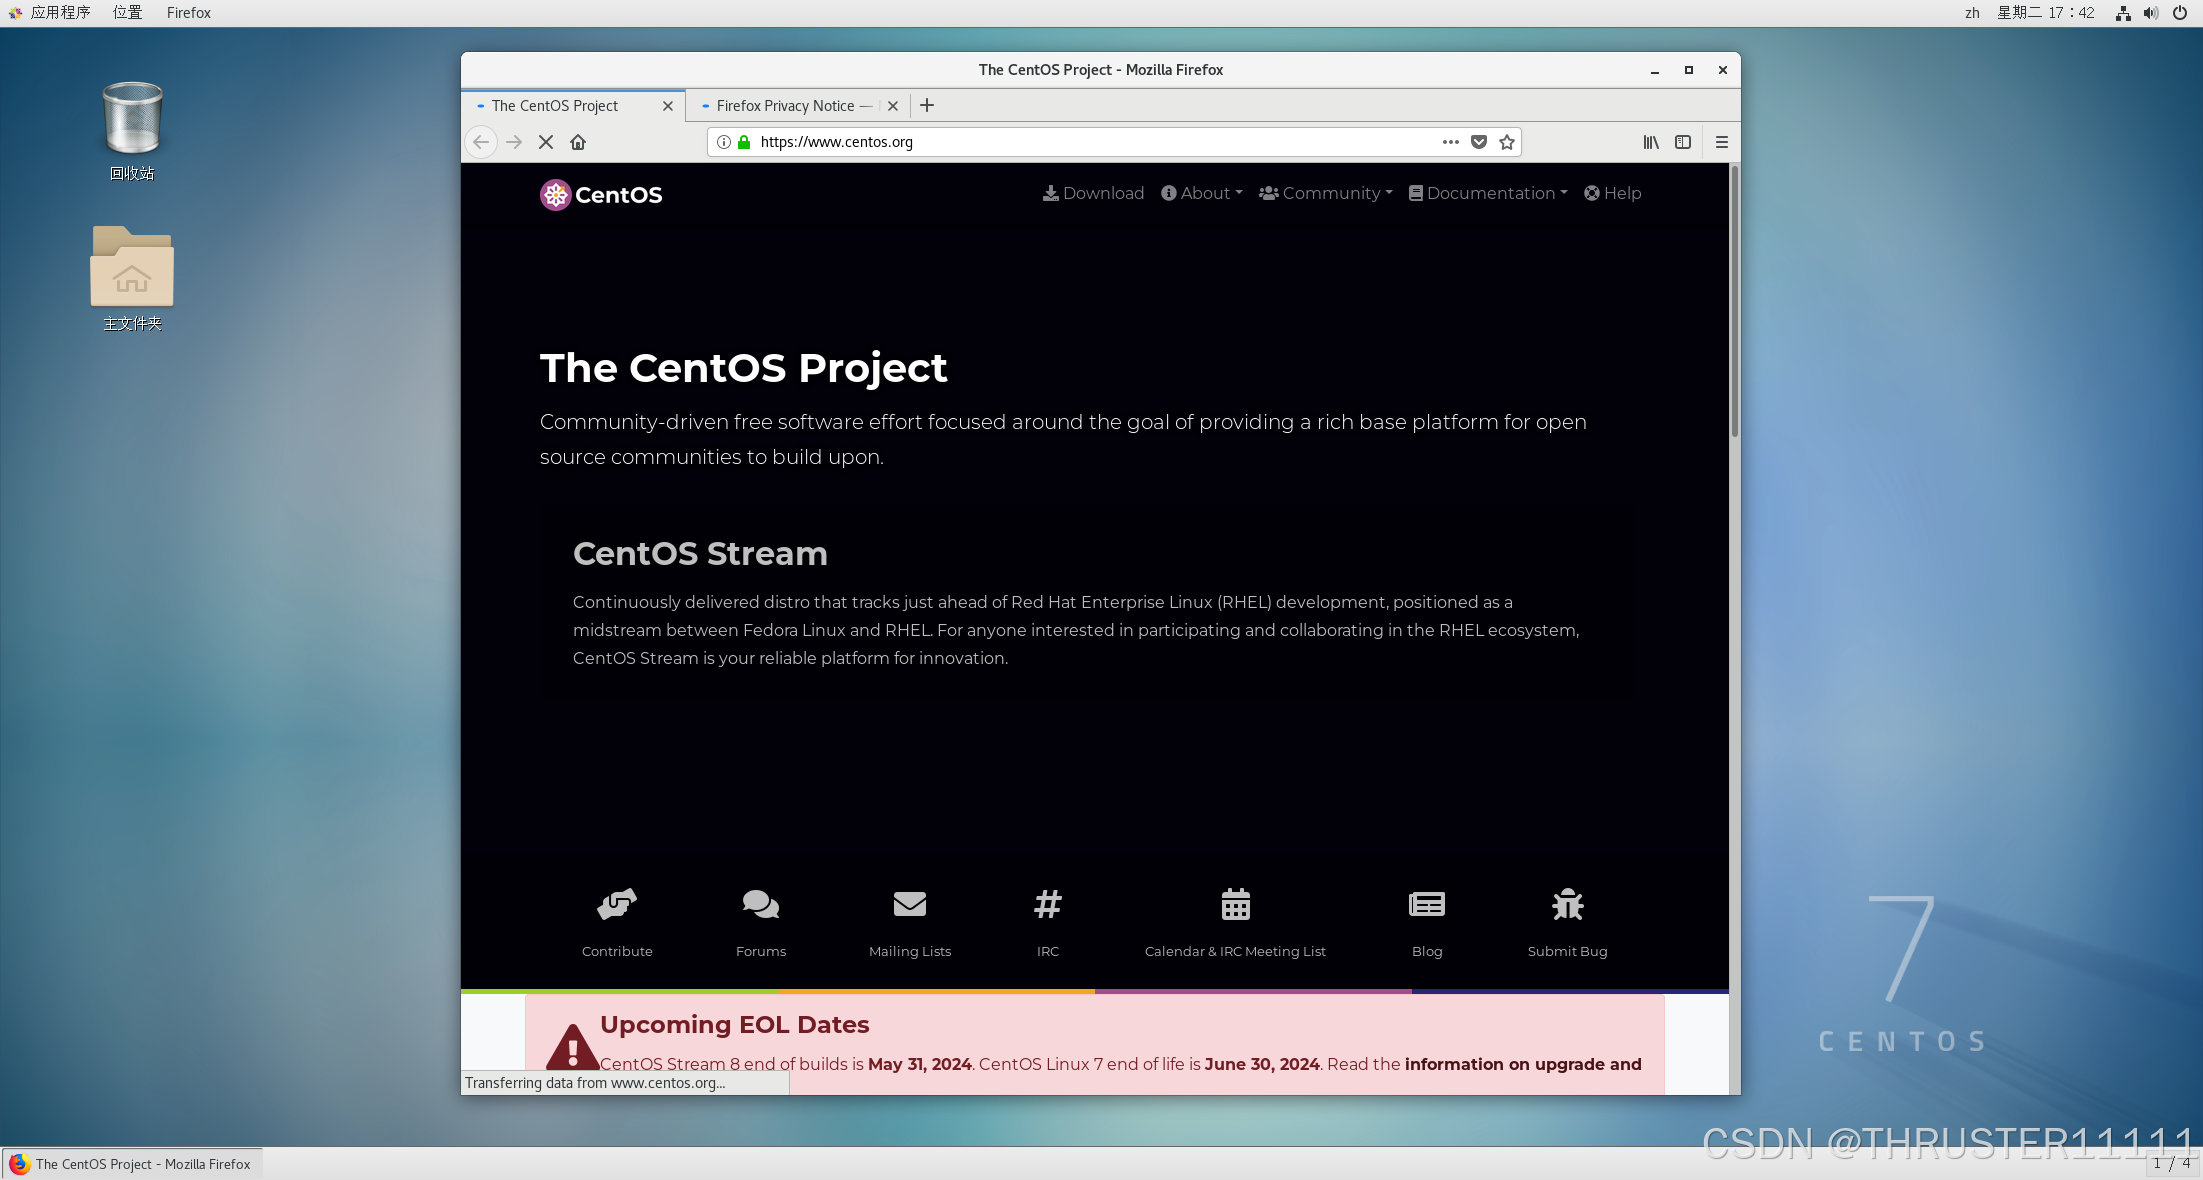
Task: Click the Download nav link
Action: pos(1093,193)
